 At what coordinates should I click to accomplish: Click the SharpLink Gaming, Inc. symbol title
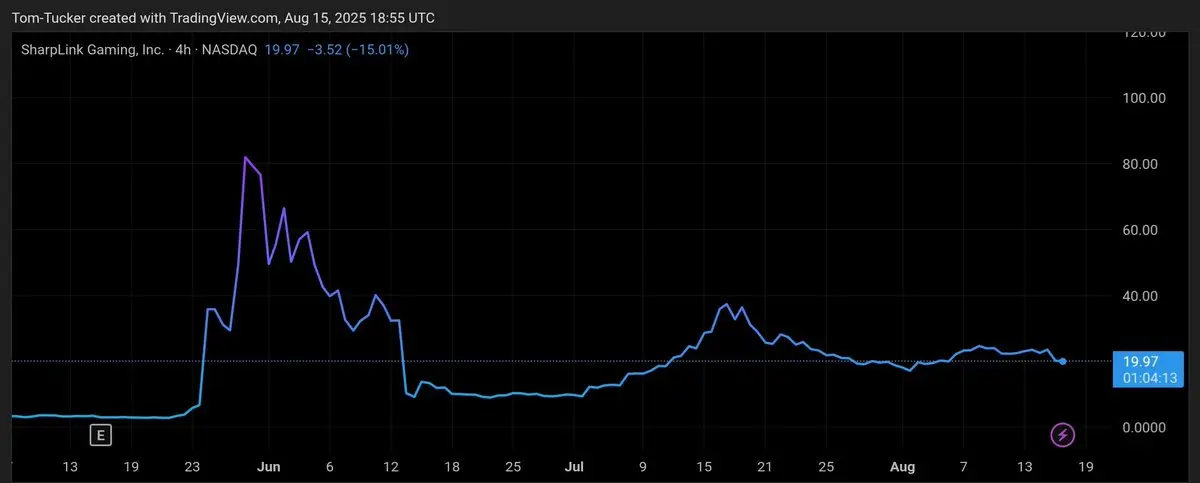pyautogui.click(x=93, y=49)
